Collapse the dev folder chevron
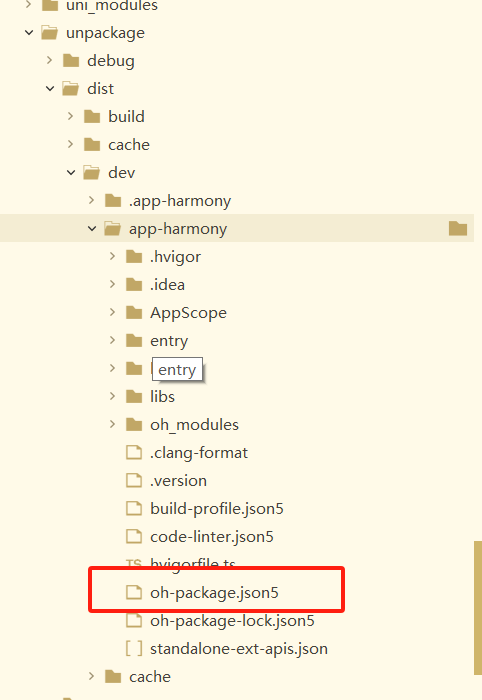The width and height of the screenshot is (482, 700). pyautogui.click(x=71, y=172)
